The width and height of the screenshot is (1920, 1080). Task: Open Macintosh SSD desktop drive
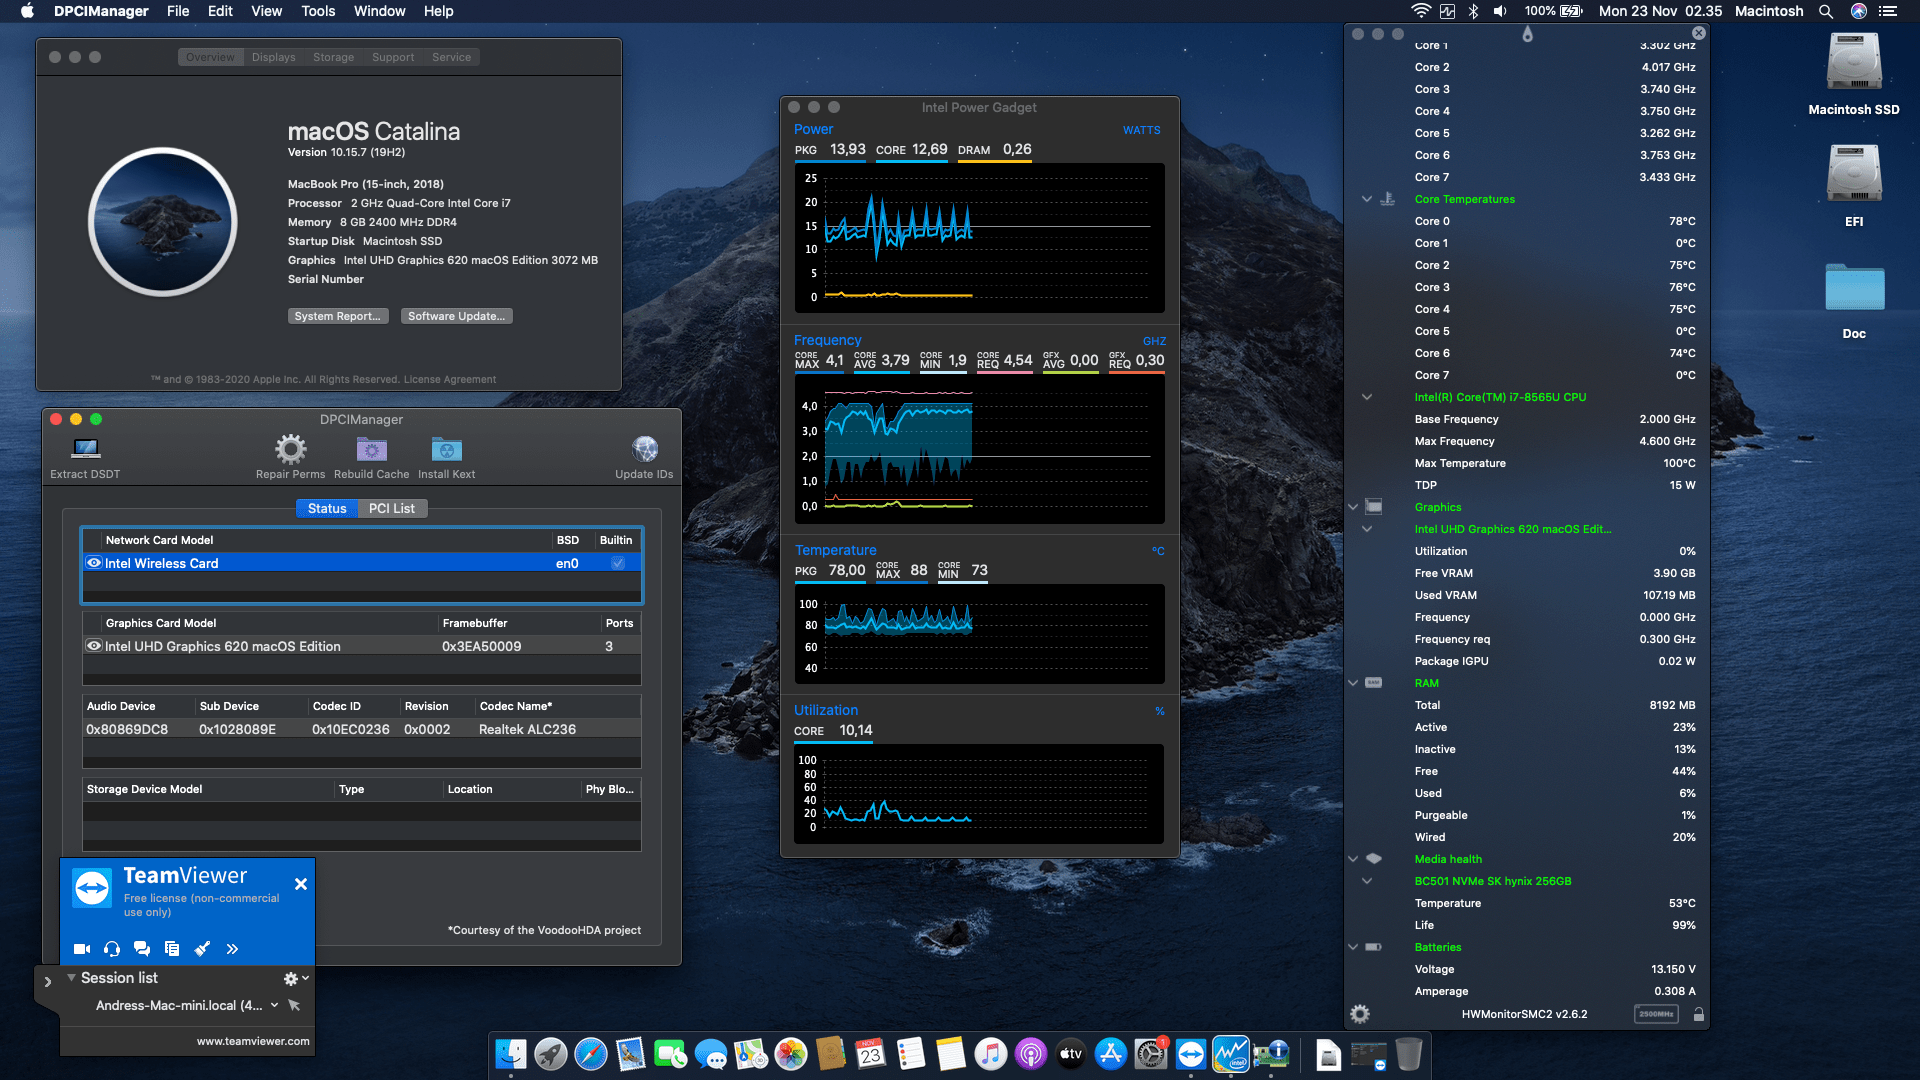click(x=1854, y=74)
